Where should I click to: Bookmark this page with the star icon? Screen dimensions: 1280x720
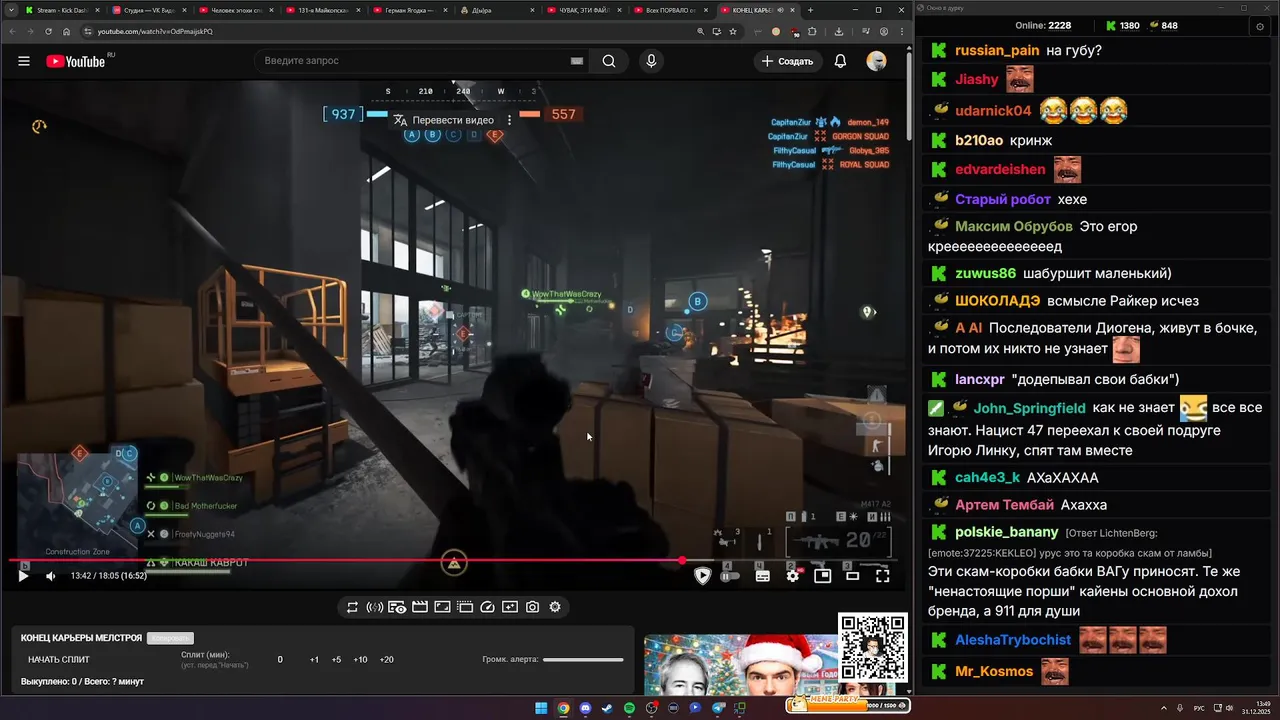733,31
